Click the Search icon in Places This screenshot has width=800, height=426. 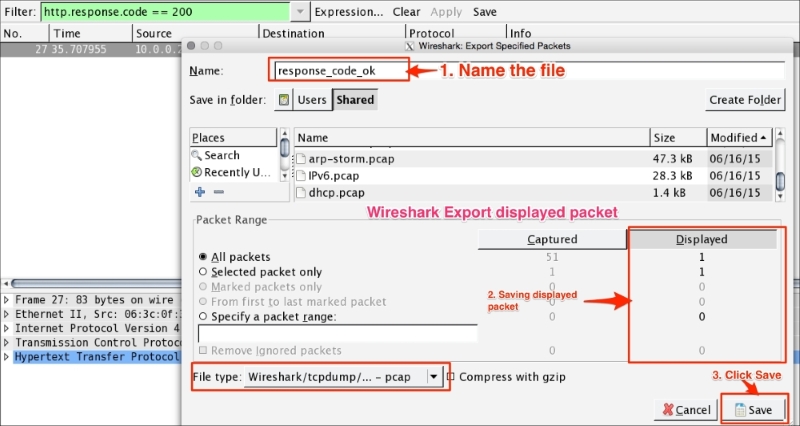pos(196,155)
